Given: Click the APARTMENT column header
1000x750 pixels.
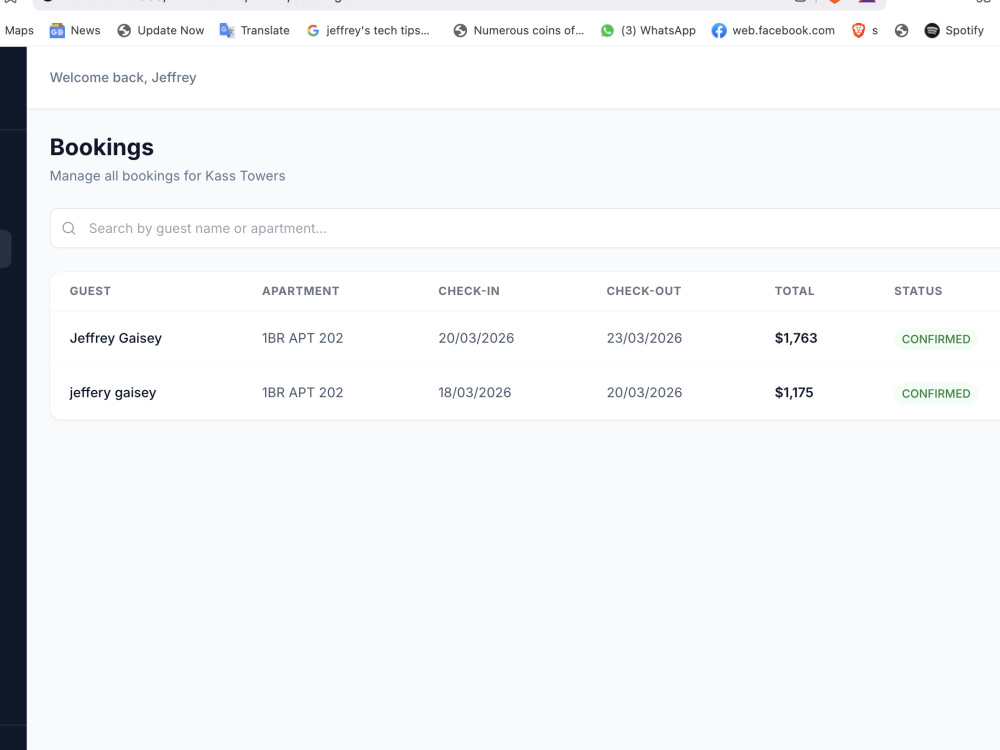Looking at the screenshot, I should pos(300,291).
